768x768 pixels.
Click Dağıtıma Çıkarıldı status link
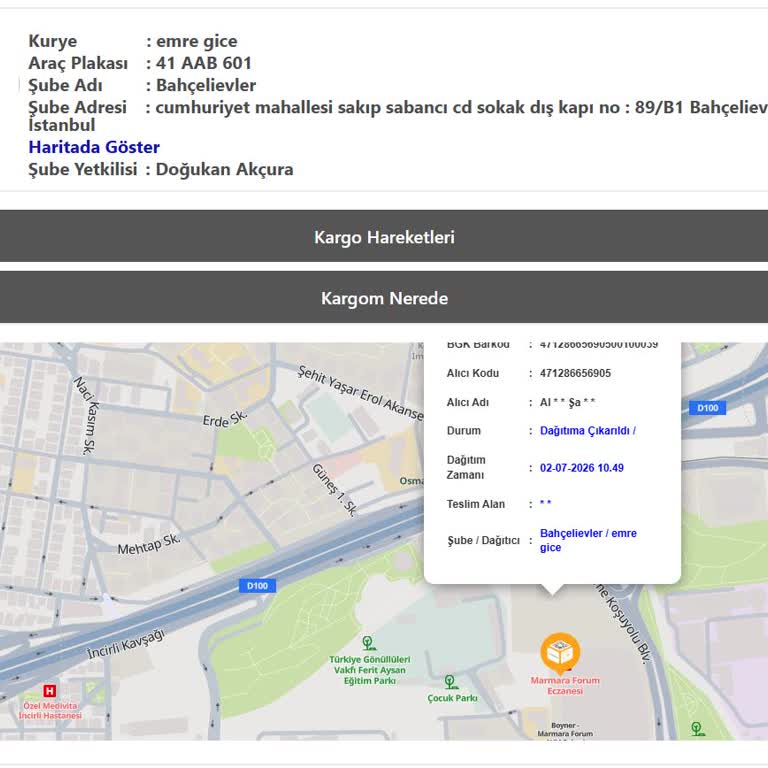(588, 431)
